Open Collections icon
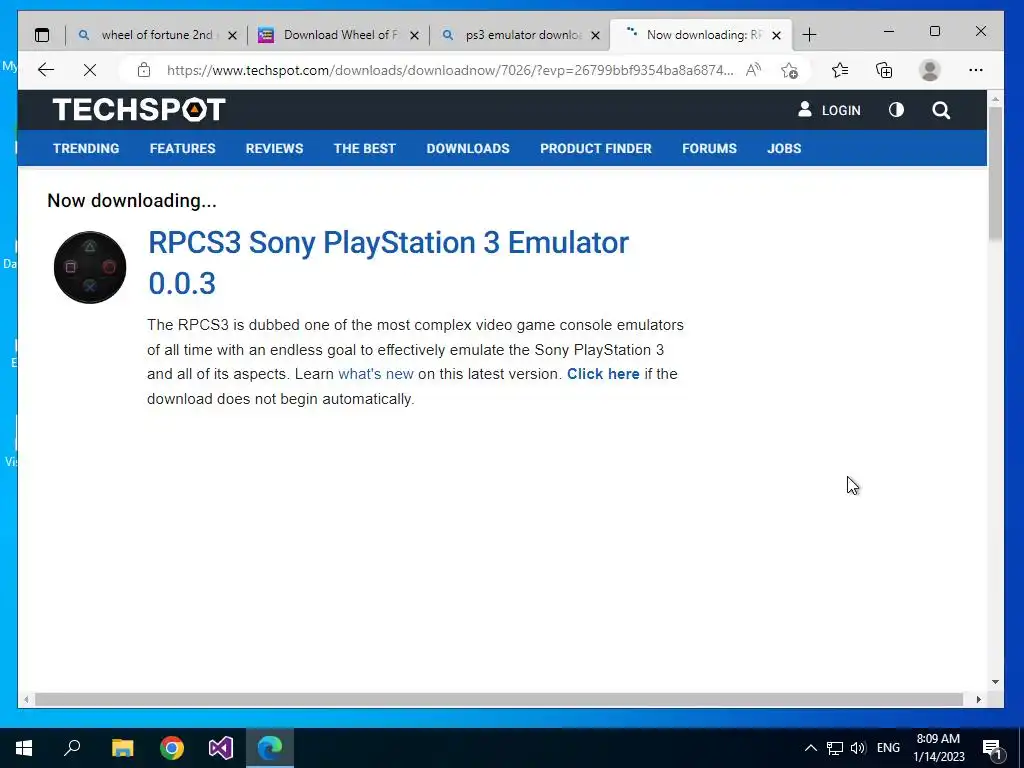The height and width of the screenshot is (768, 1024). click(x=884, y=70)
